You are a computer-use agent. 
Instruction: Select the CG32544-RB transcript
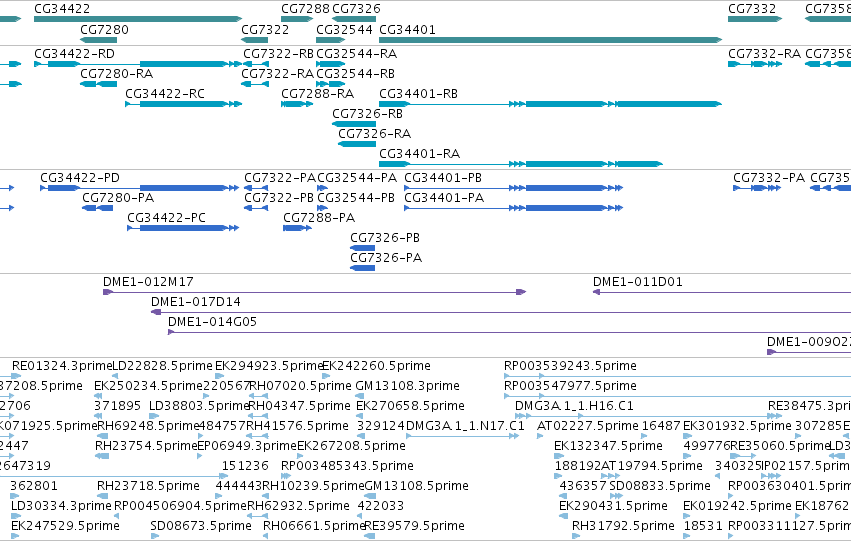331,84
